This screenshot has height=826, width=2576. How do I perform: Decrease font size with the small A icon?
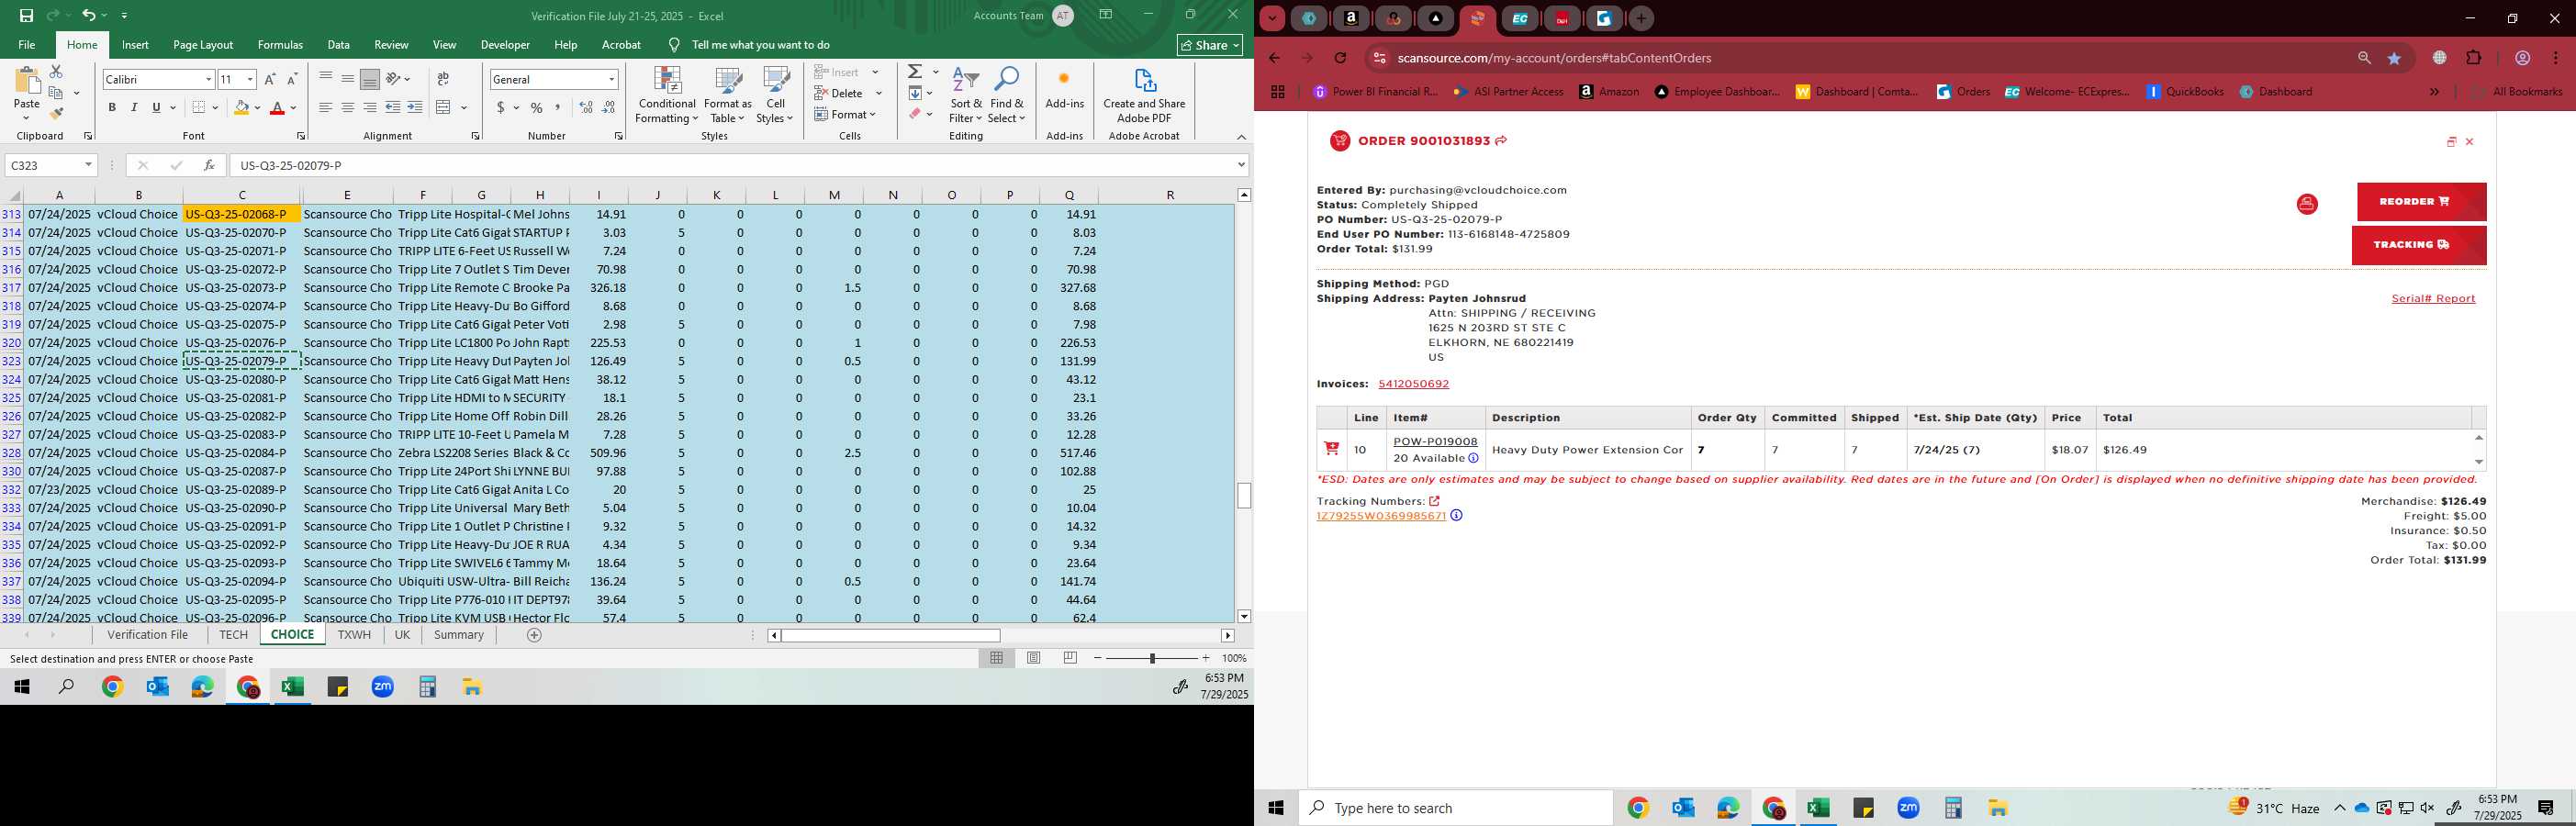coord(292,79)
